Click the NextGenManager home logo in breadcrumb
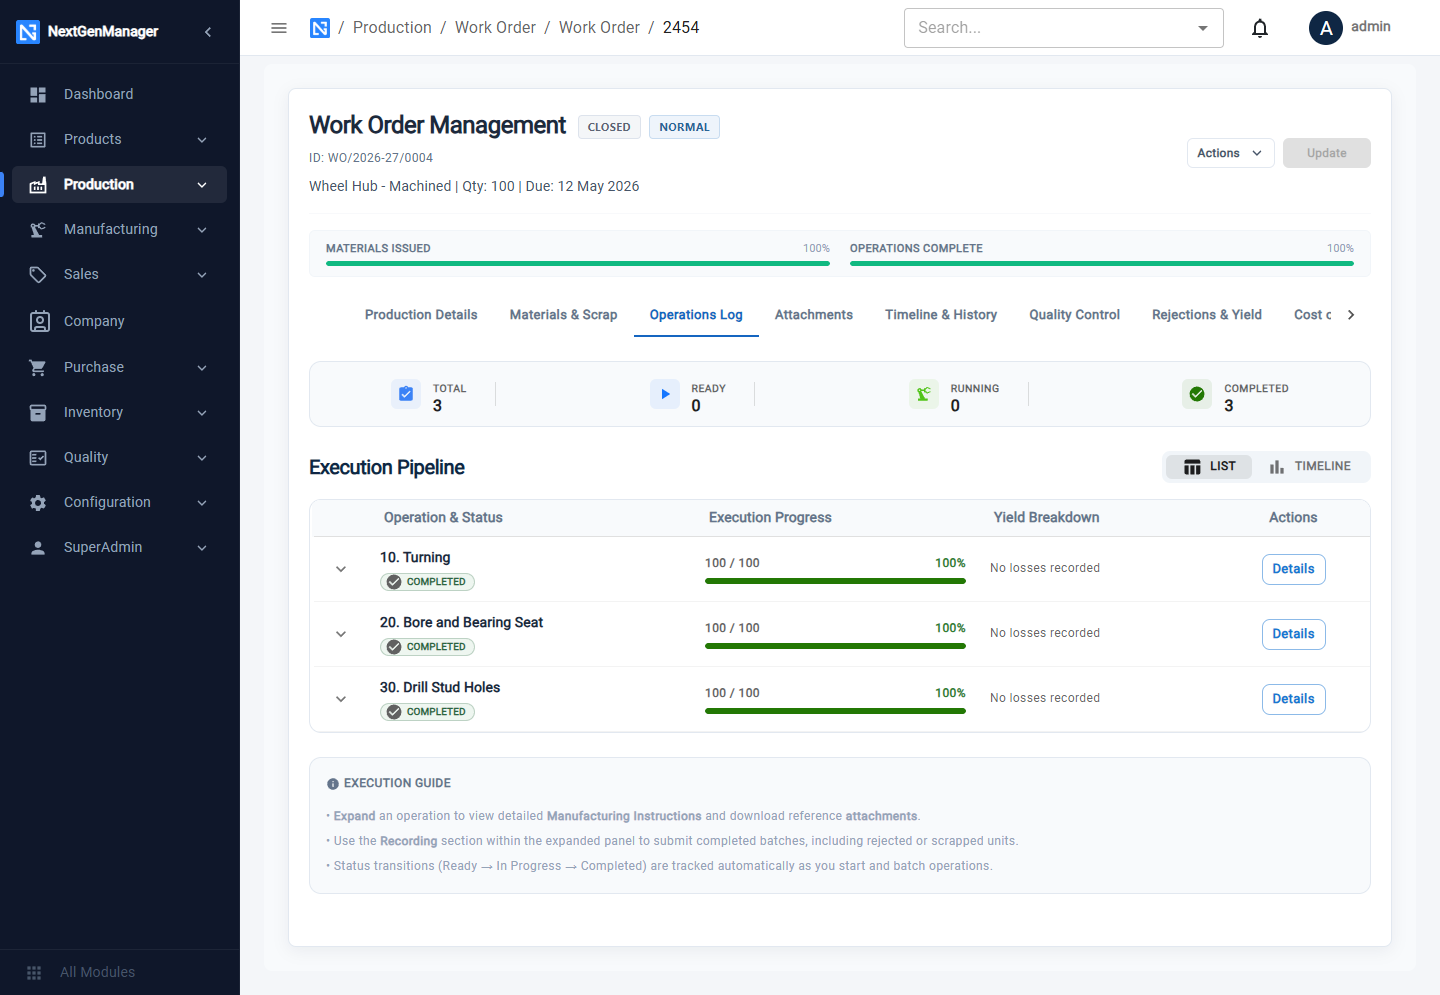This screenshot has height=995, width=1440. pyautogui.click(x=320, y=28)
